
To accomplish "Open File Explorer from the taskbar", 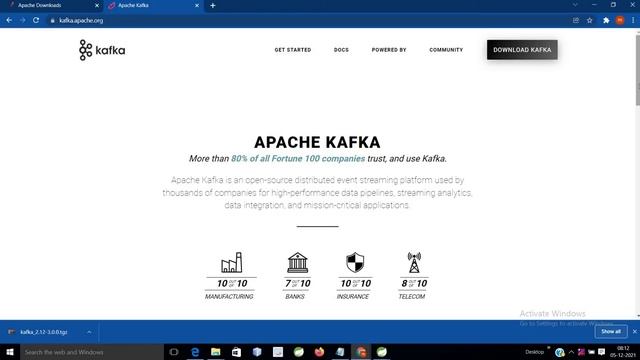I will click(x=216, y=352).
